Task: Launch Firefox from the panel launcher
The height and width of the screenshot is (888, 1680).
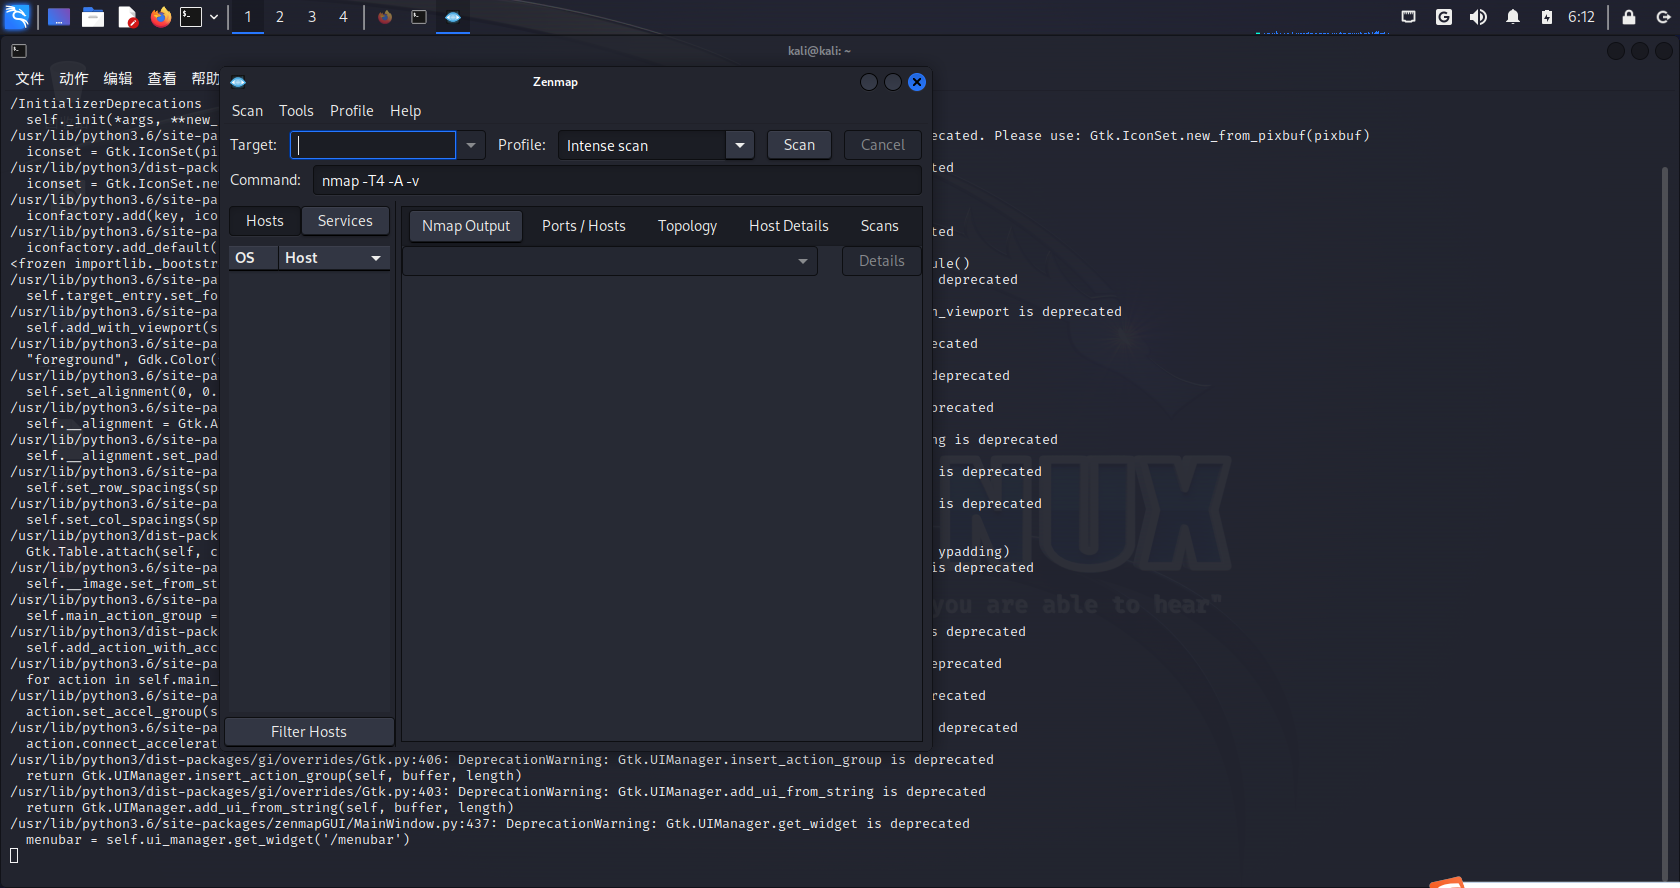Action: 160,17
